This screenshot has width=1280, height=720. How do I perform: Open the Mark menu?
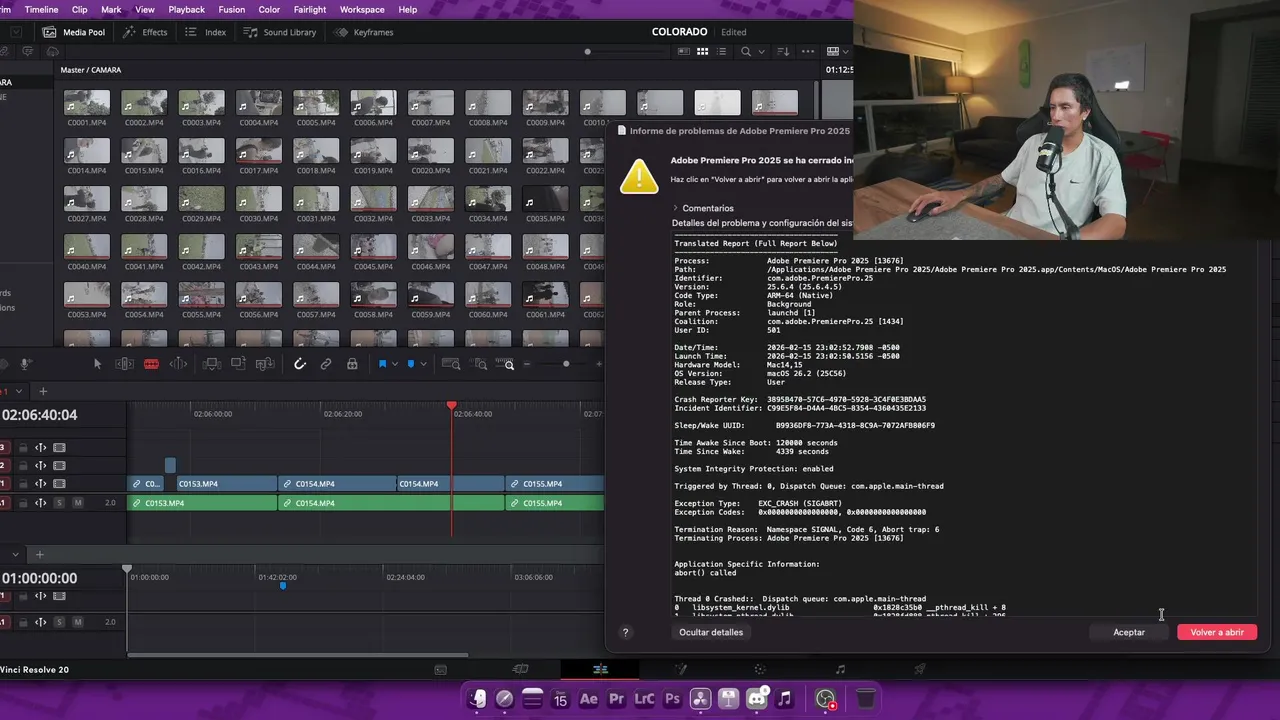[111, 9]
